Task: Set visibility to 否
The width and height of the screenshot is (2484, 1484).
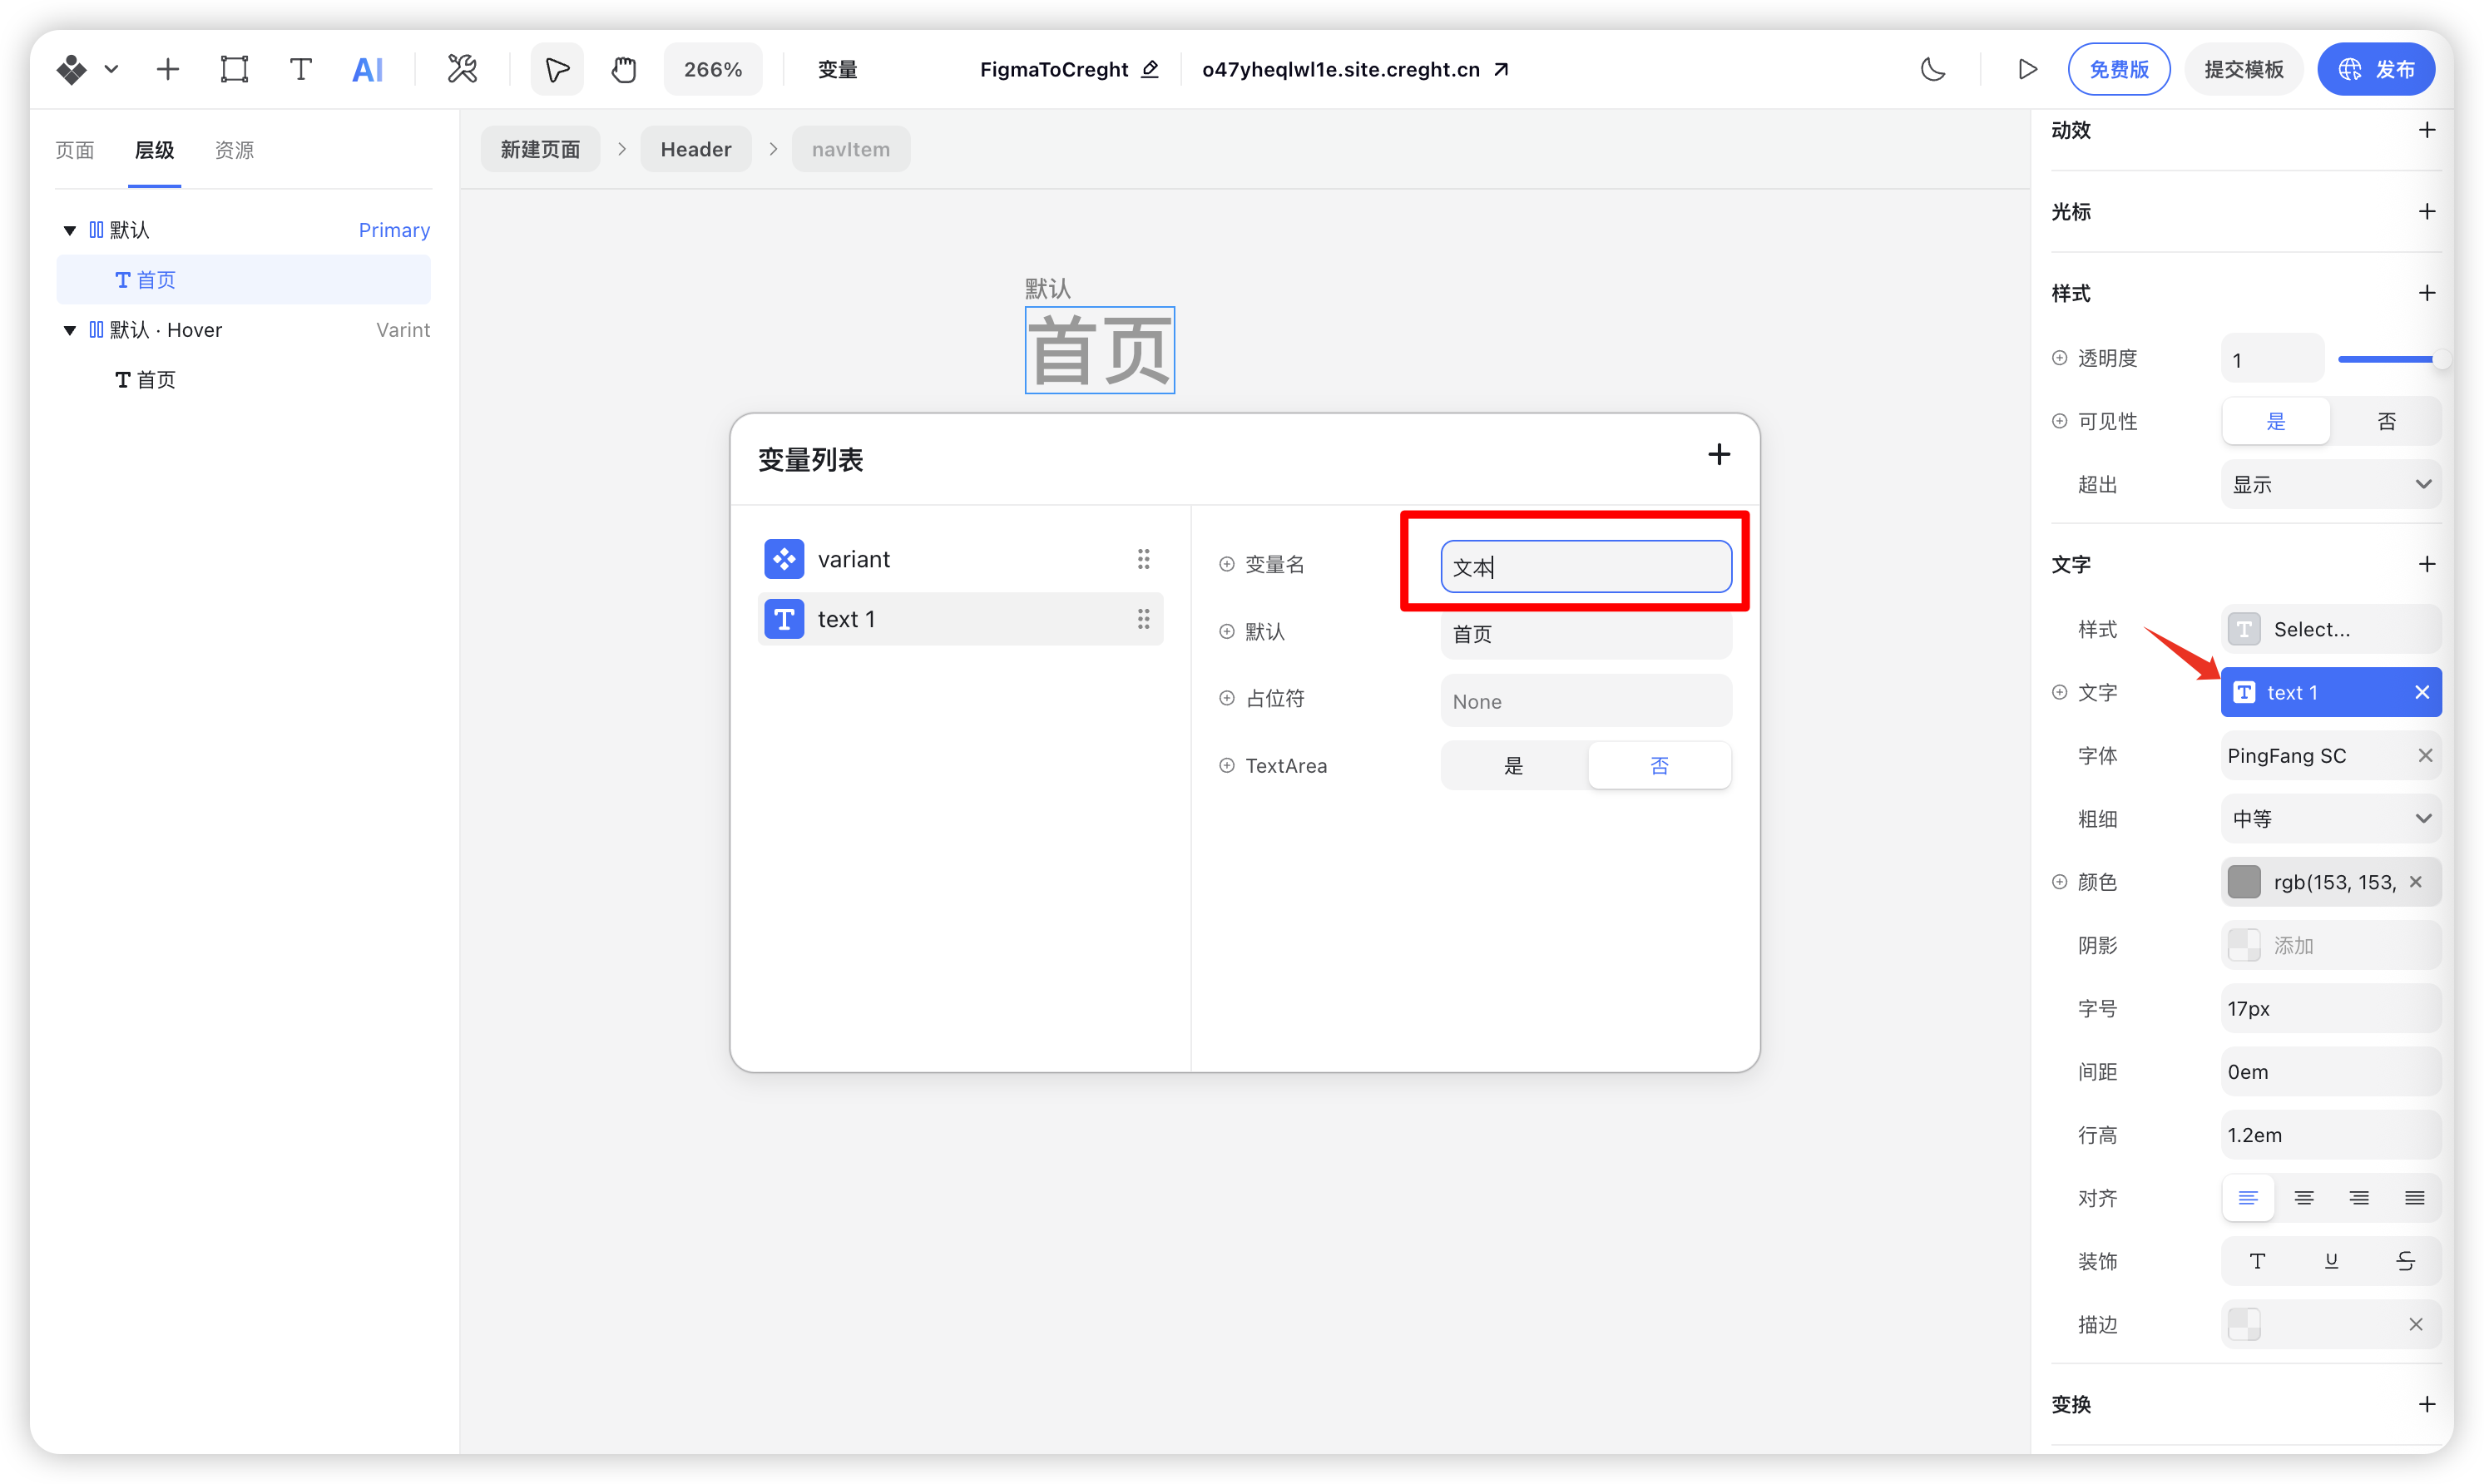Action: coord(2386,421)
